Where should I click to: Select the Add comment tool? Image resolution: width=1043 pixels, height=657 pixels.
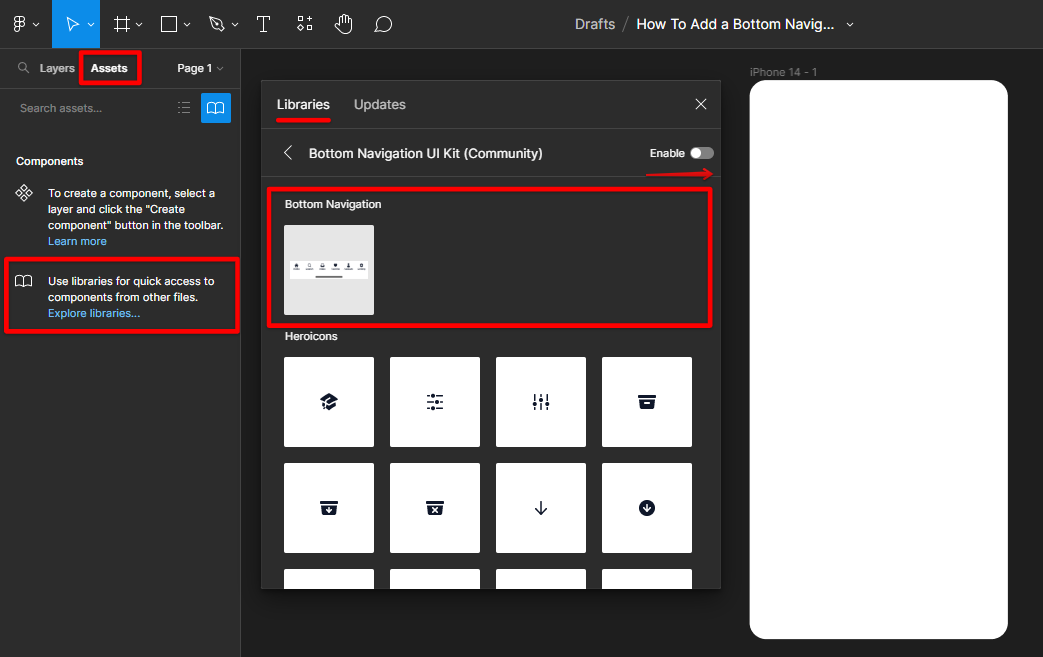[x=382, y=24]
